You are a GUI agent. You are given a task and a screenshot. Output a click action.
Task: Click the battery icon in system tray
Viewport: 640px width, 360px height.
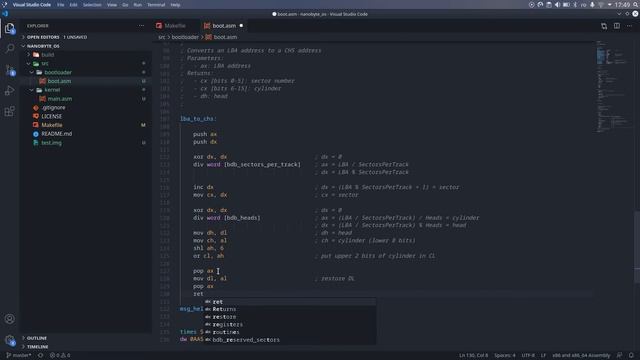click(x=566, y=5)
